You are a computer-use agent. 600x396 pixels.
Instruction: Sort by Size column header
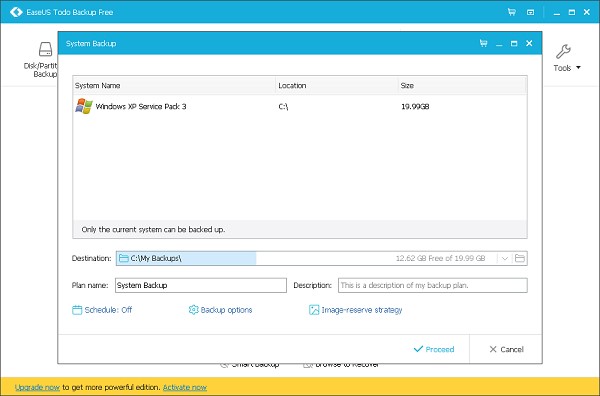(x=462, y=85)
